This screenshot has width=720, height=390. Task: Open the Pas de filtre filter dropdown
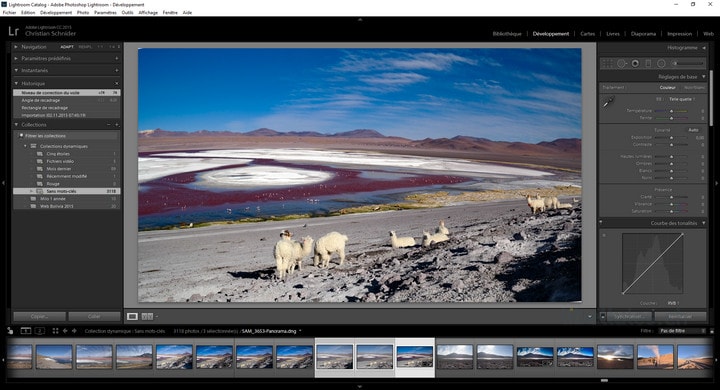682,331
